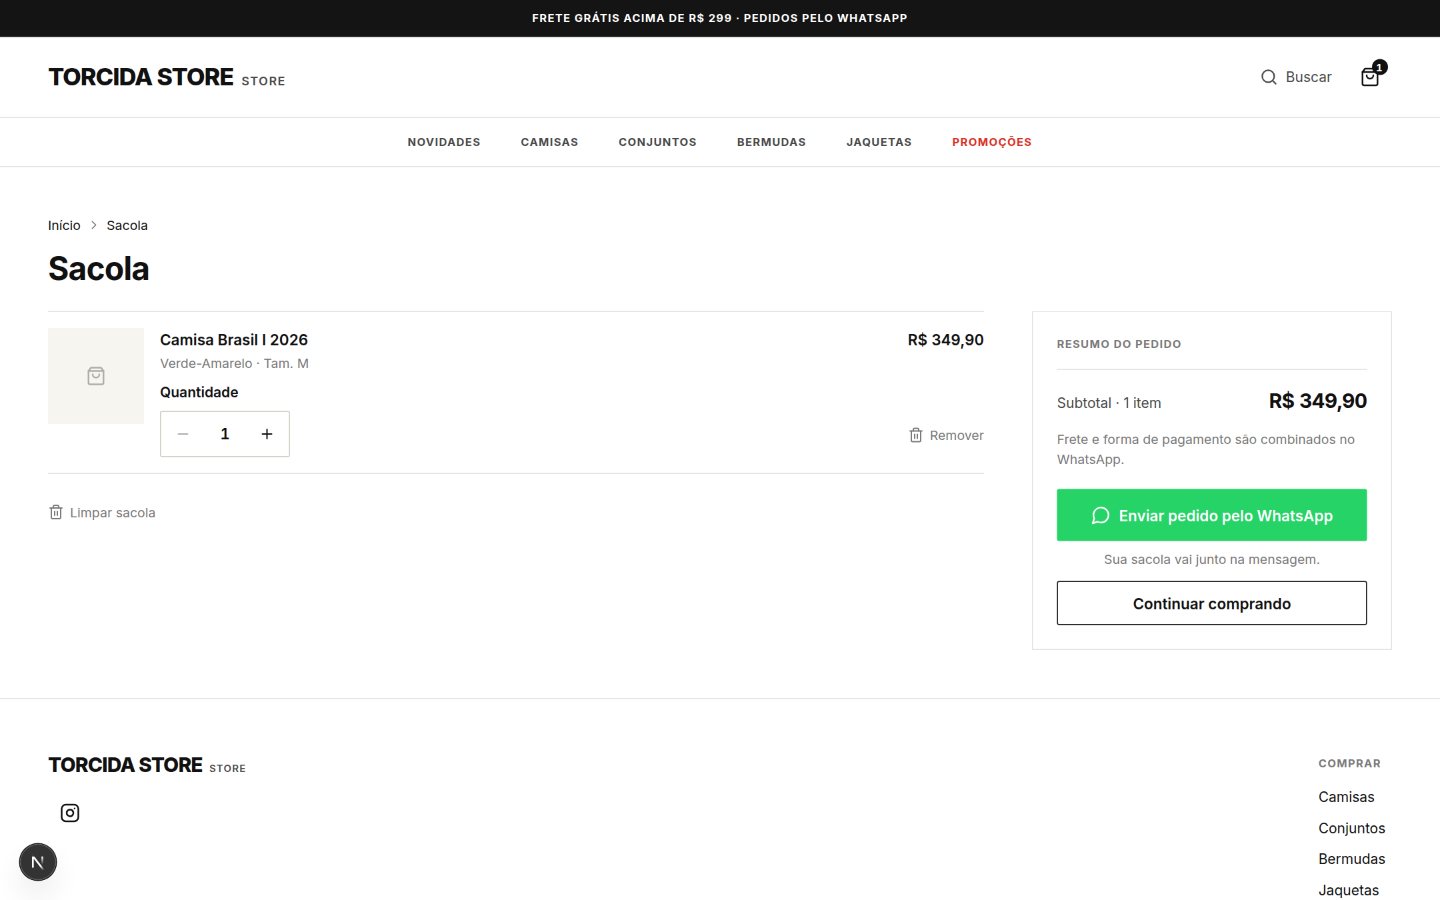Click the Sacola breadcrumb item

coord(127,225)
